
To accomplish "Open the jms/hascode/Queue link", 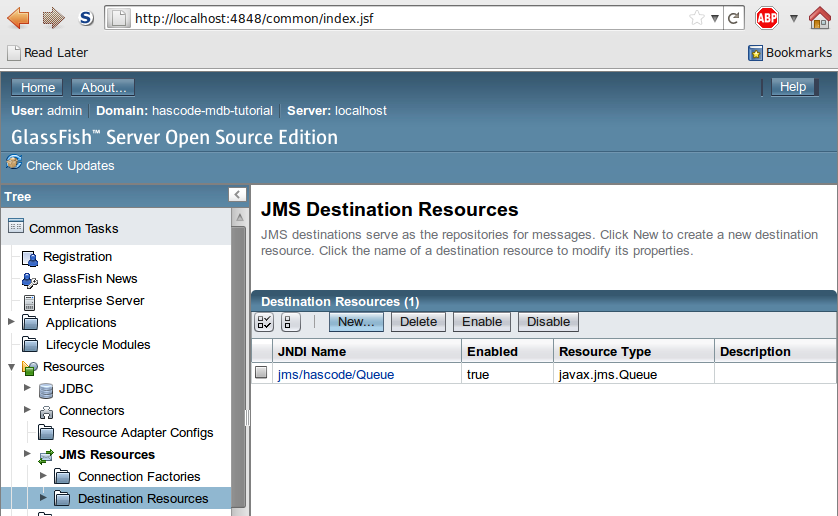I will coord(336,374).
